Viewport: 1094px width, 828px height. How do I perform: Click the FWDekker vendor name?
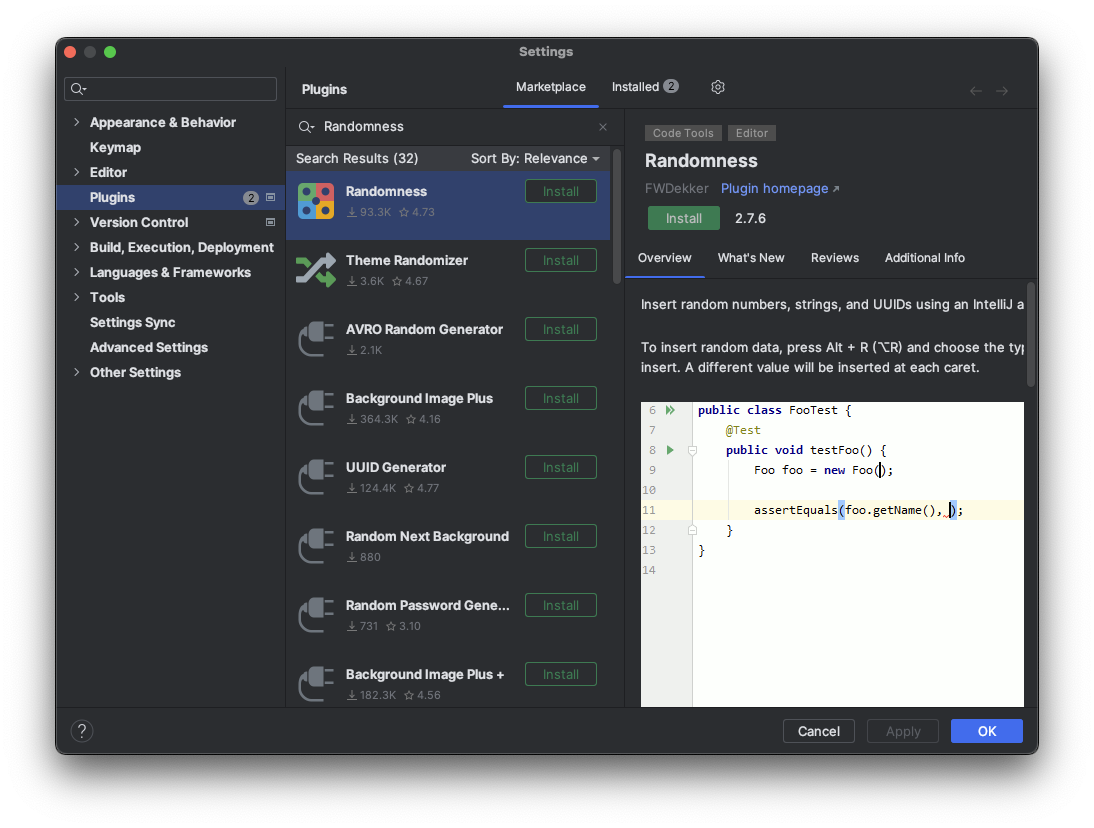(x=676, y=189)
